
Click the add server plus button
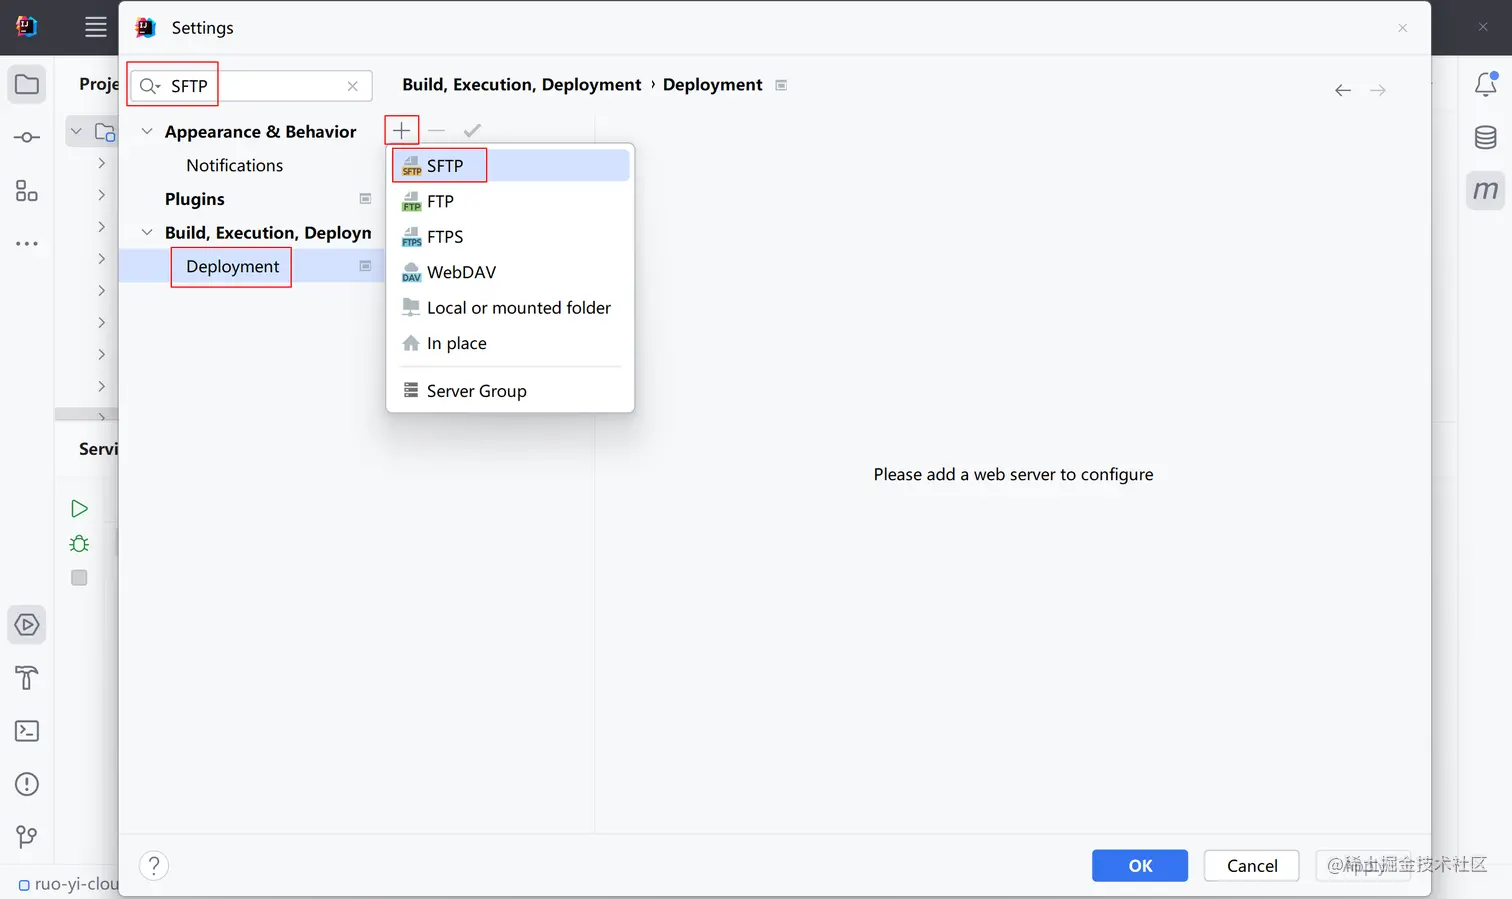[x=401, y=130]
